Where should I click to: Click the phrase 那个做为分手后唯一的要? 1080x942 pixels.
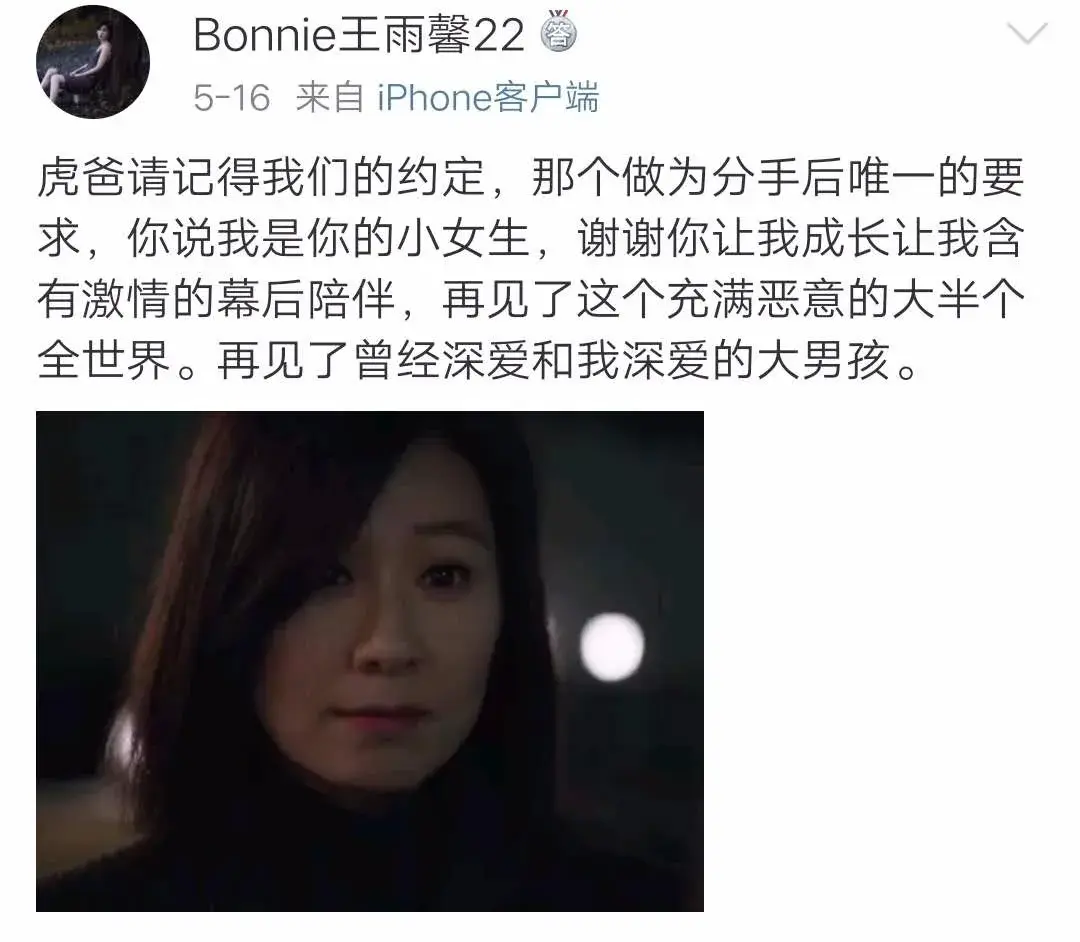click(778, 178)
